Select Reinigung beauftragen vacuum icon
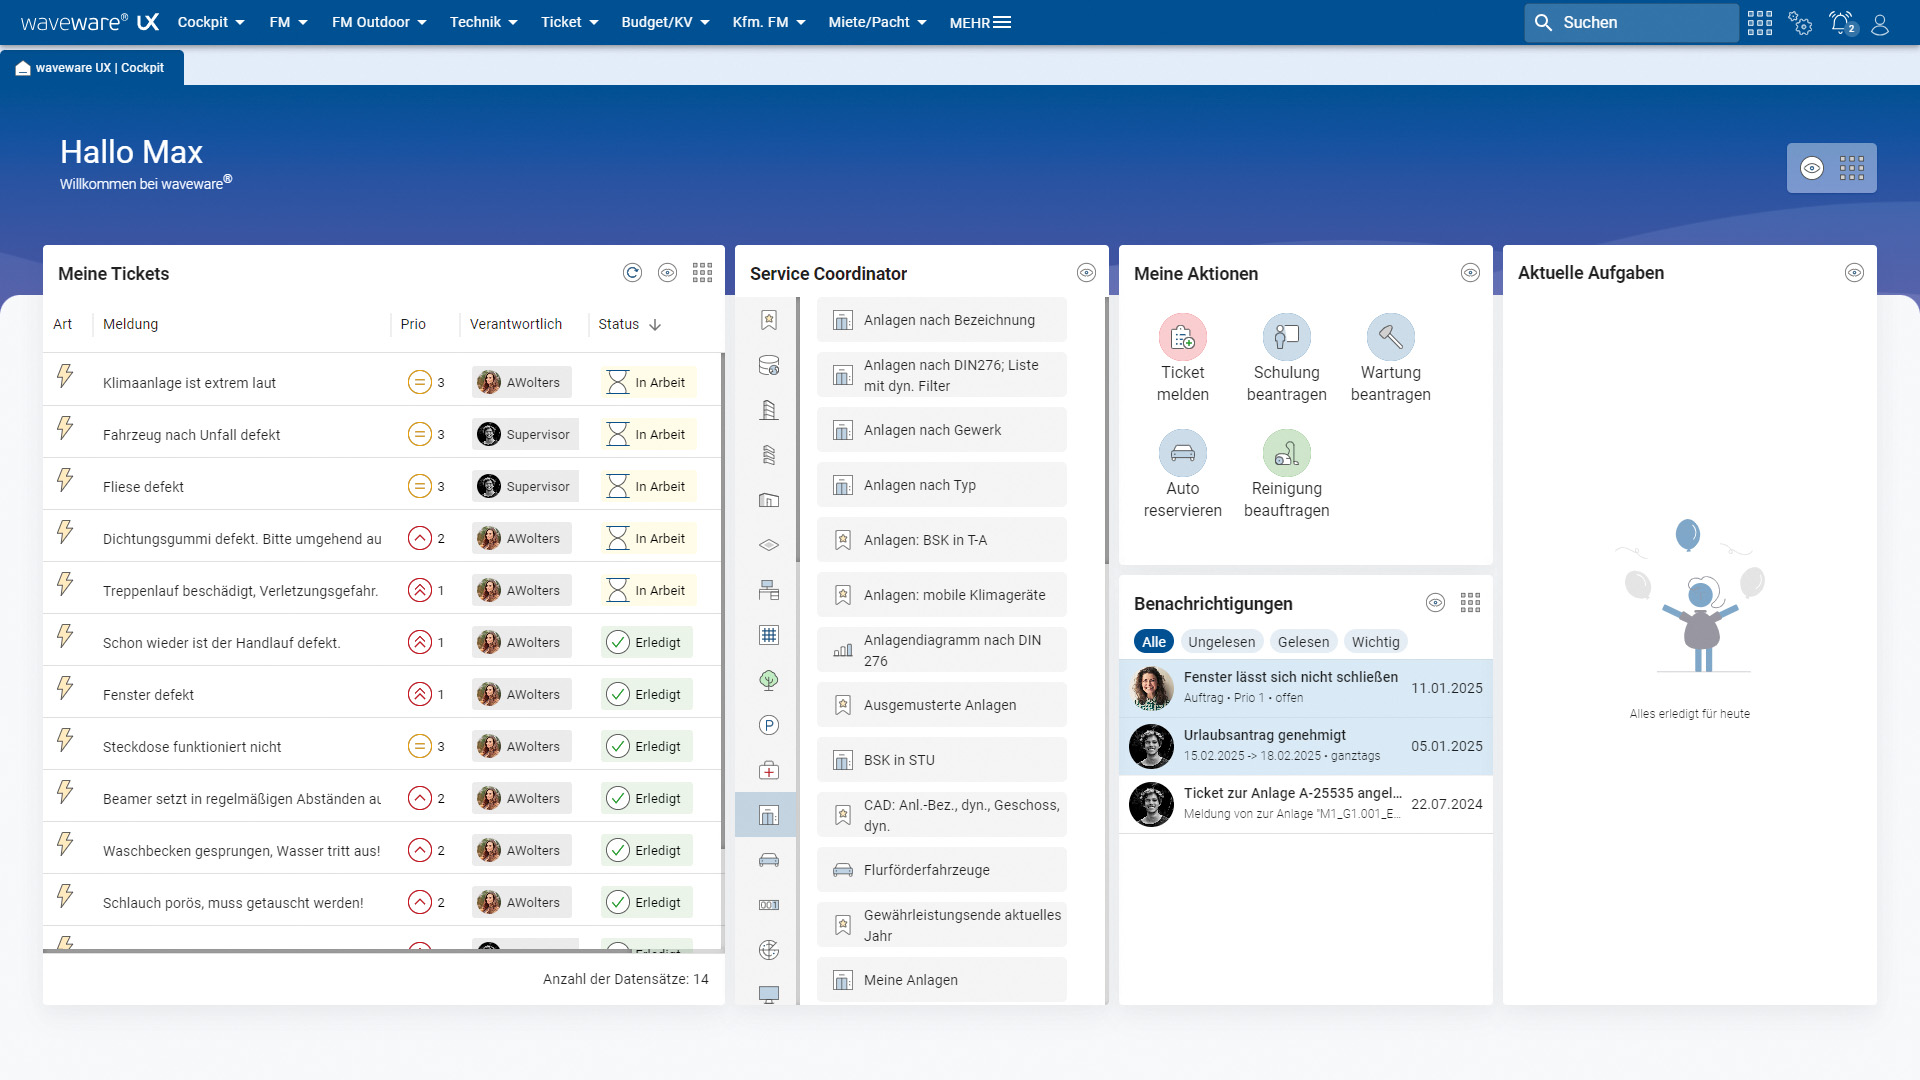The width and height of the screenshot is (1920, 1080). pos(1286,454)
